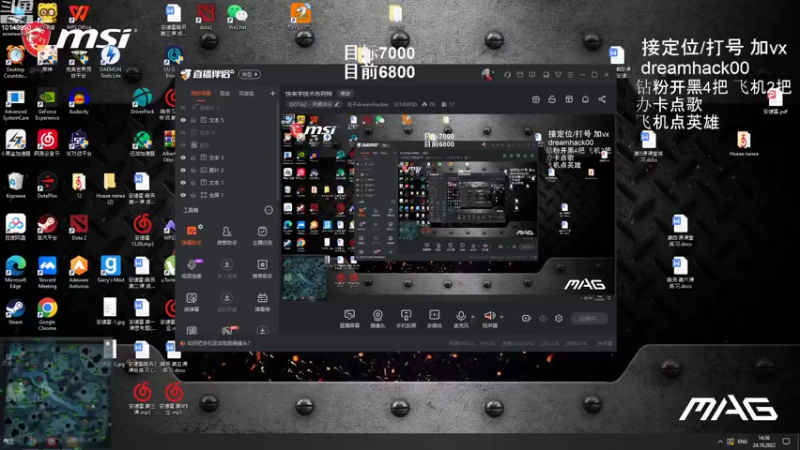This screenshot has height=450, width=800.
Task: Open the notification bell in 直播伴侣
Action: 585,99
